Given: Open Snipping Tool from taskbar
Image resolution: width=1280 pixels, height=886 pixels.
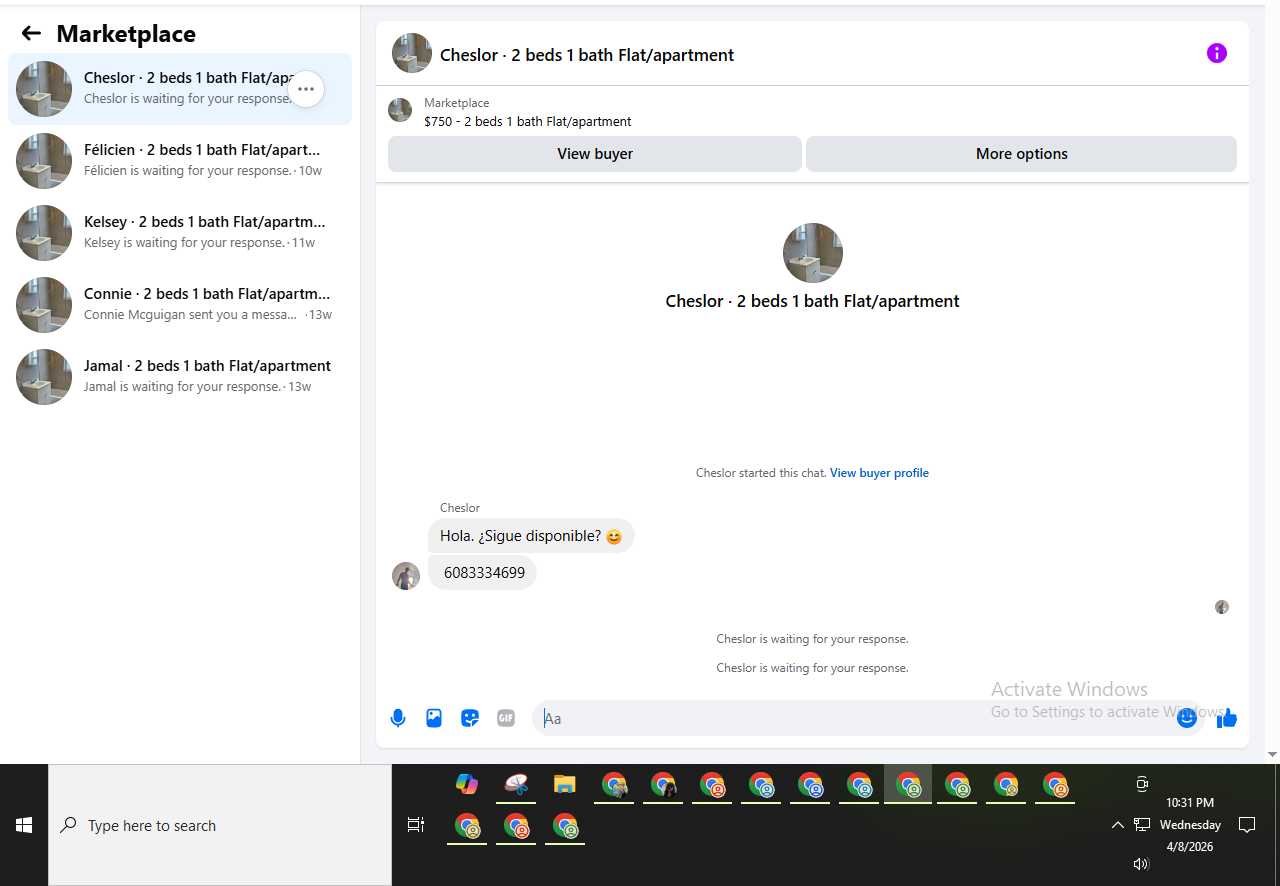Looking at the screenshot, I should pos(516,784).
